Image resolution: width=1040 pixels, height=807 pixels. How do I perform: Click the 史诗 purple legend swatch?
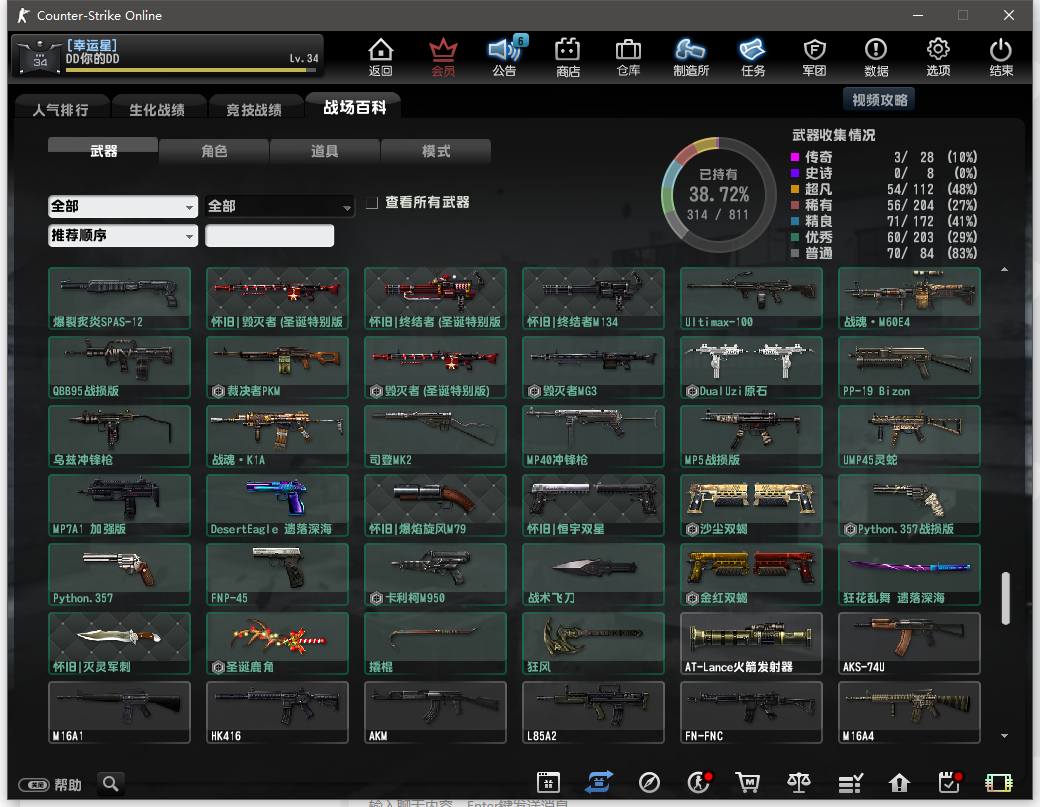pyautogui.click(x=795, y=173)
